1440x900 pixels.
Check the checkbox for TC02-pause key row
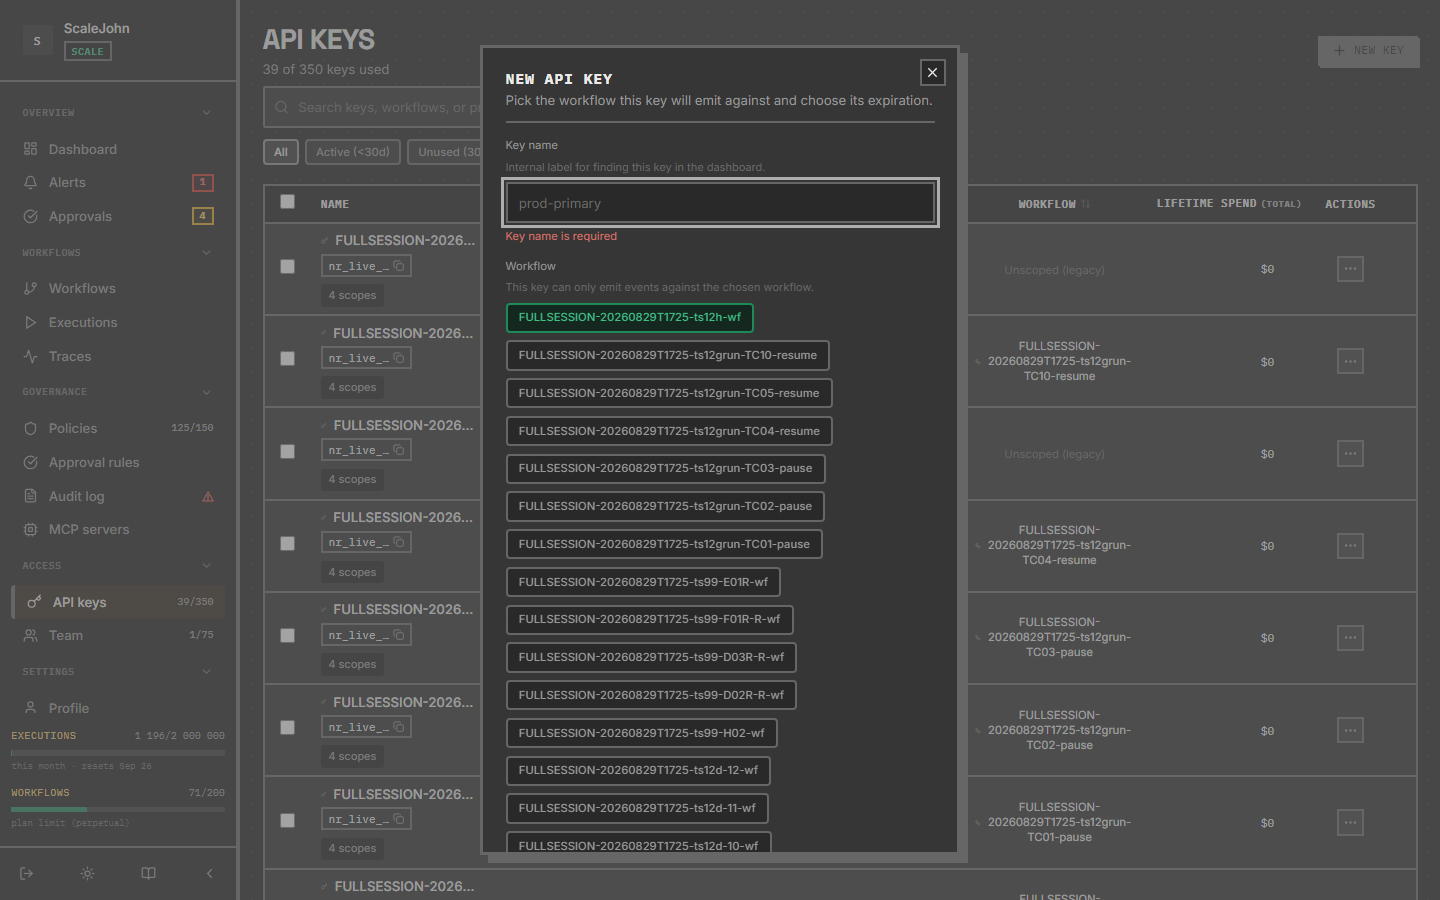(288, 727)
